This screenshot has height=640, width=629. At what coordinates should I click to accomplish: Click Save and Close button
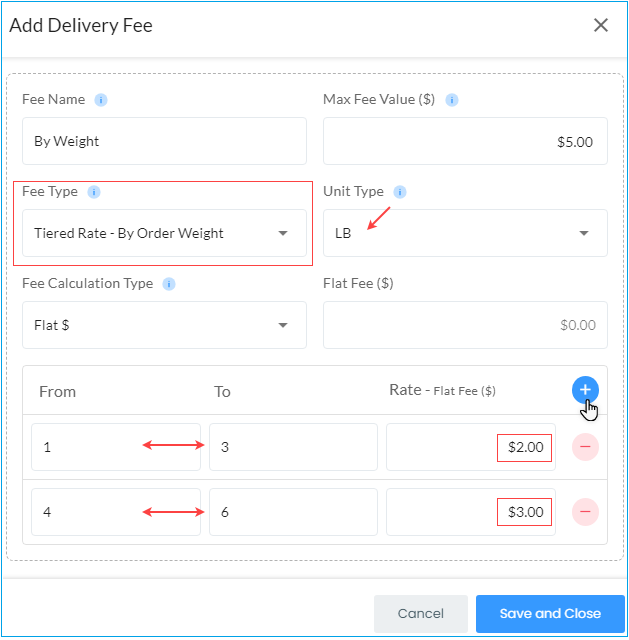pos(550,613)
